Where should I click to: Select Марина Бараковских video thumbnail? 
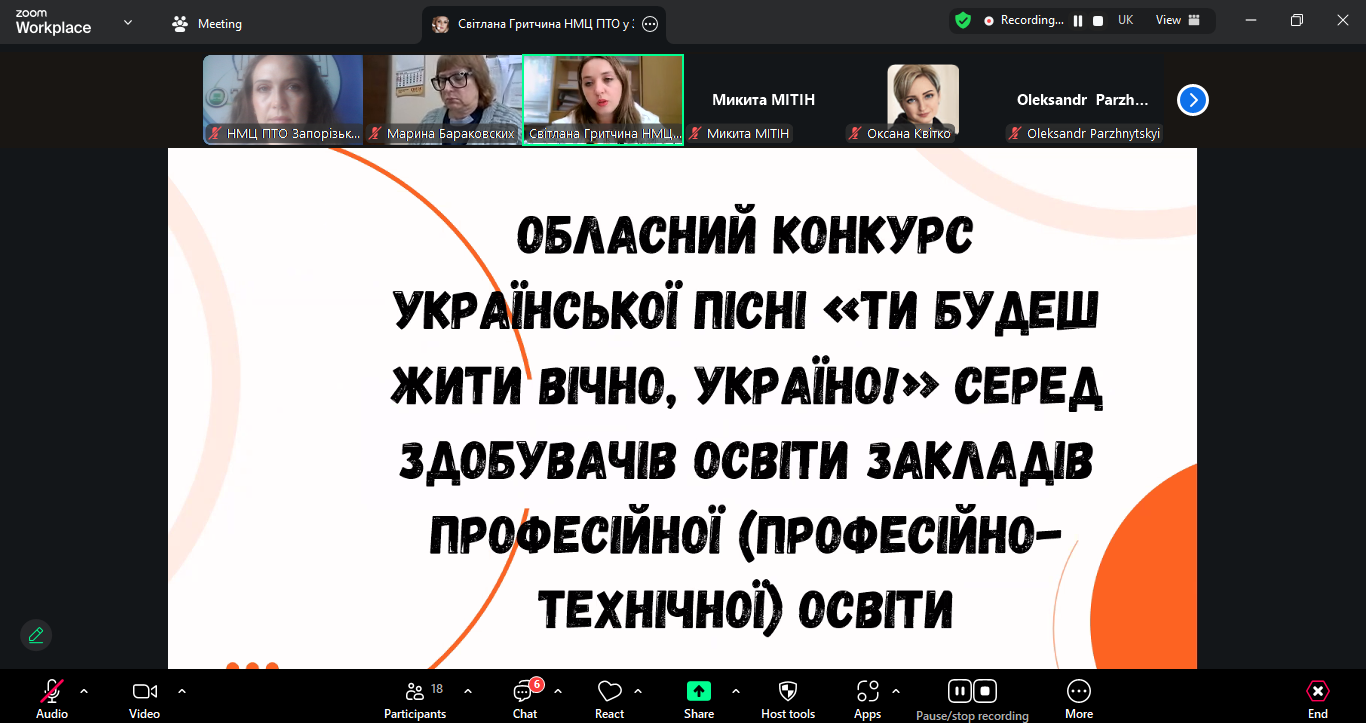[x=443, y=100]
